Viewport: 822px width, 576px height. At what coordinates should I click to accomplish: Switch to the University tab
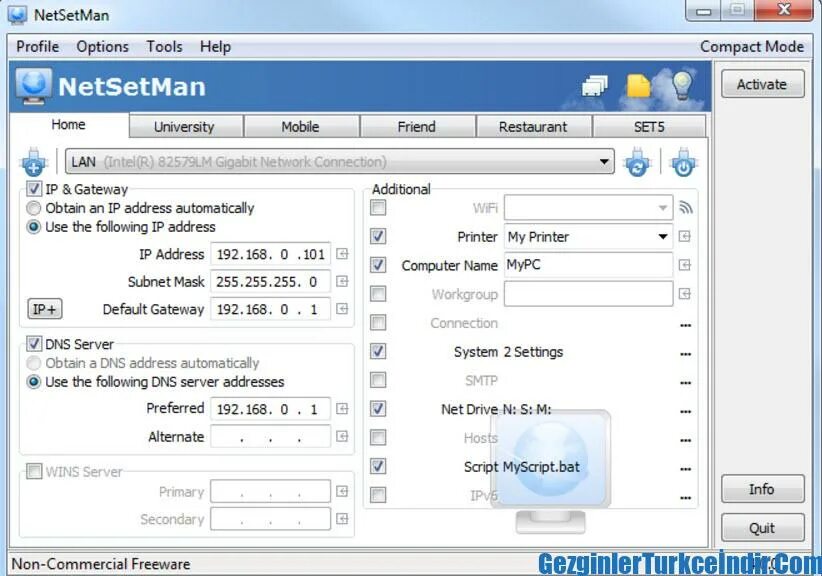[184, 127]
